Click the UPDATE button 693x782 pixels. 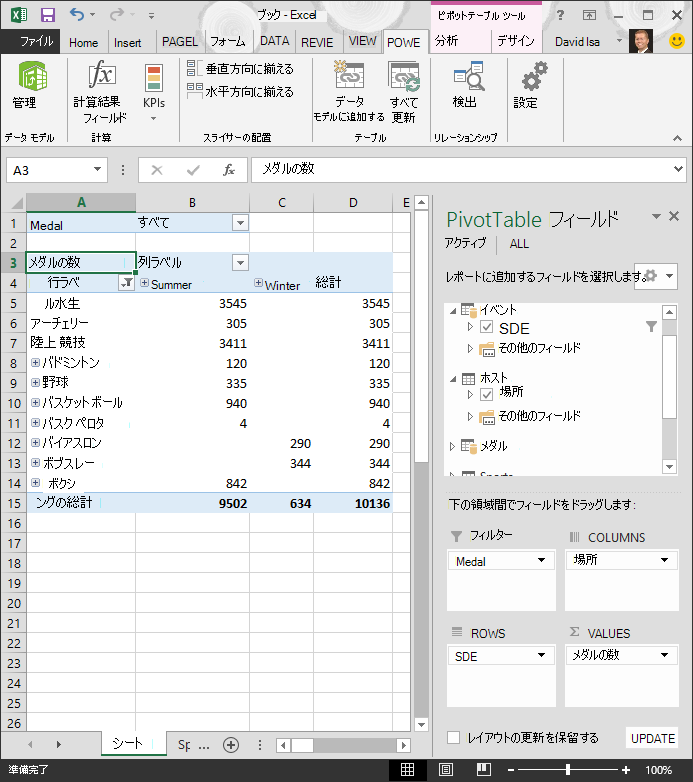[653, 738]
